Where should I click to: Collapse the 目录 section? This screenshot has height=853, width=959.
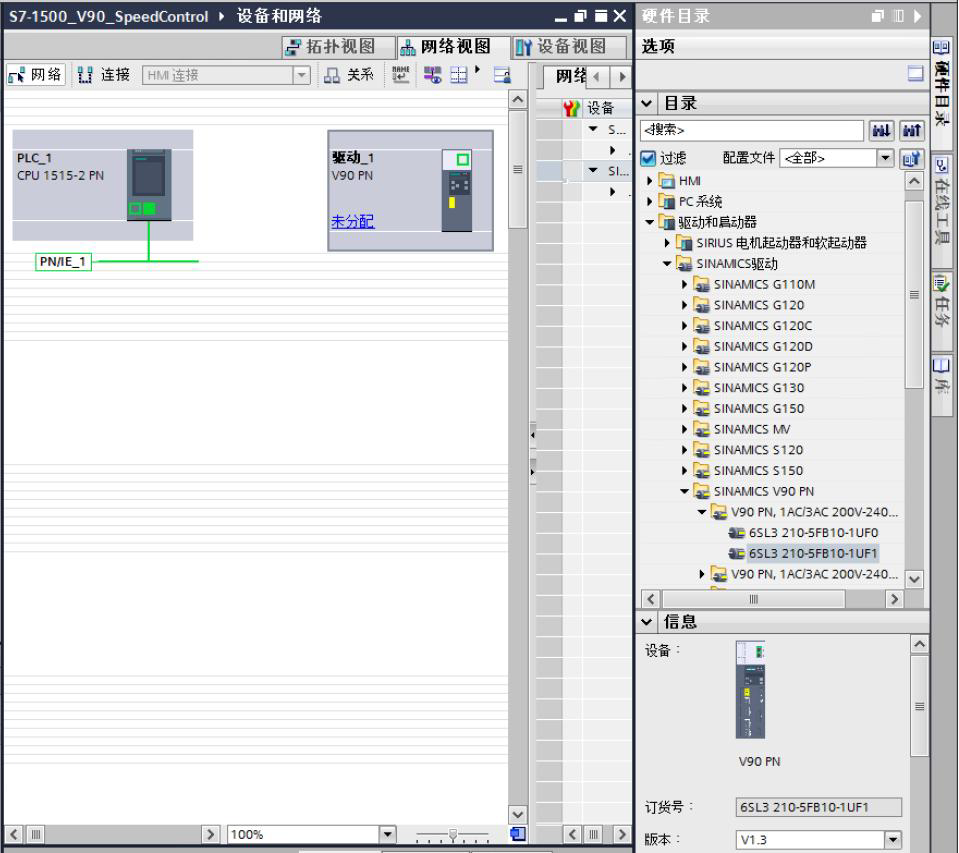(646, 103)
